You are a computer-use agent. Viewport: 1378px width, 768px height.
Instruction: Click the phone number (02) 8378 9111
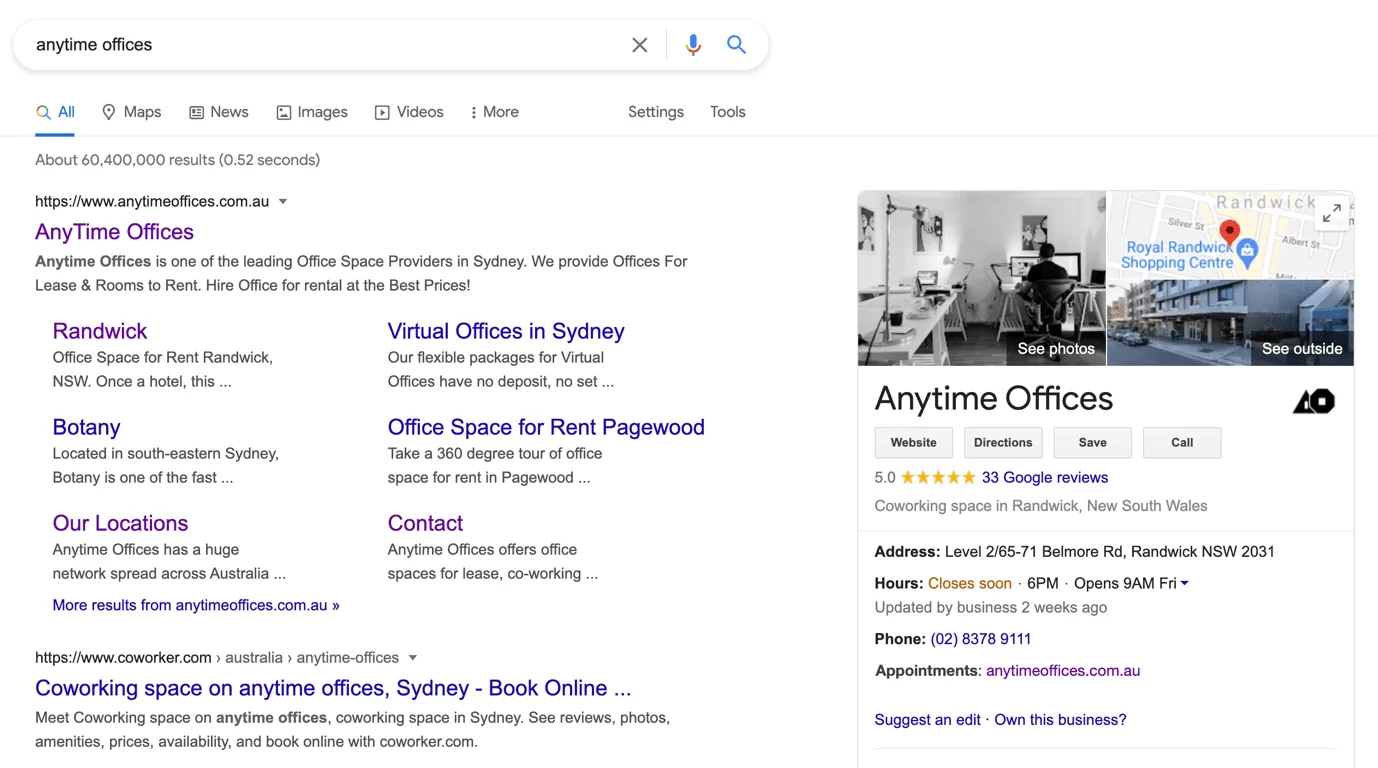(981, 639)
